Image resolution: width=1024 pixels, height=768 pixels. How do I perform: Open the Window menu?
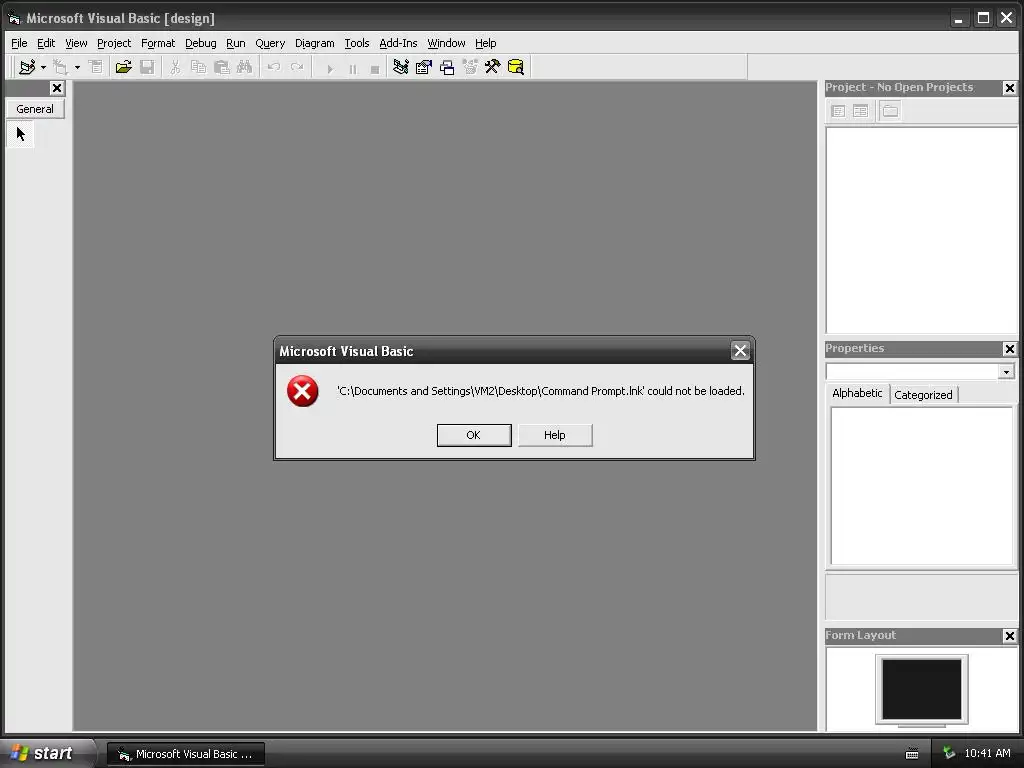pos(446,43)
